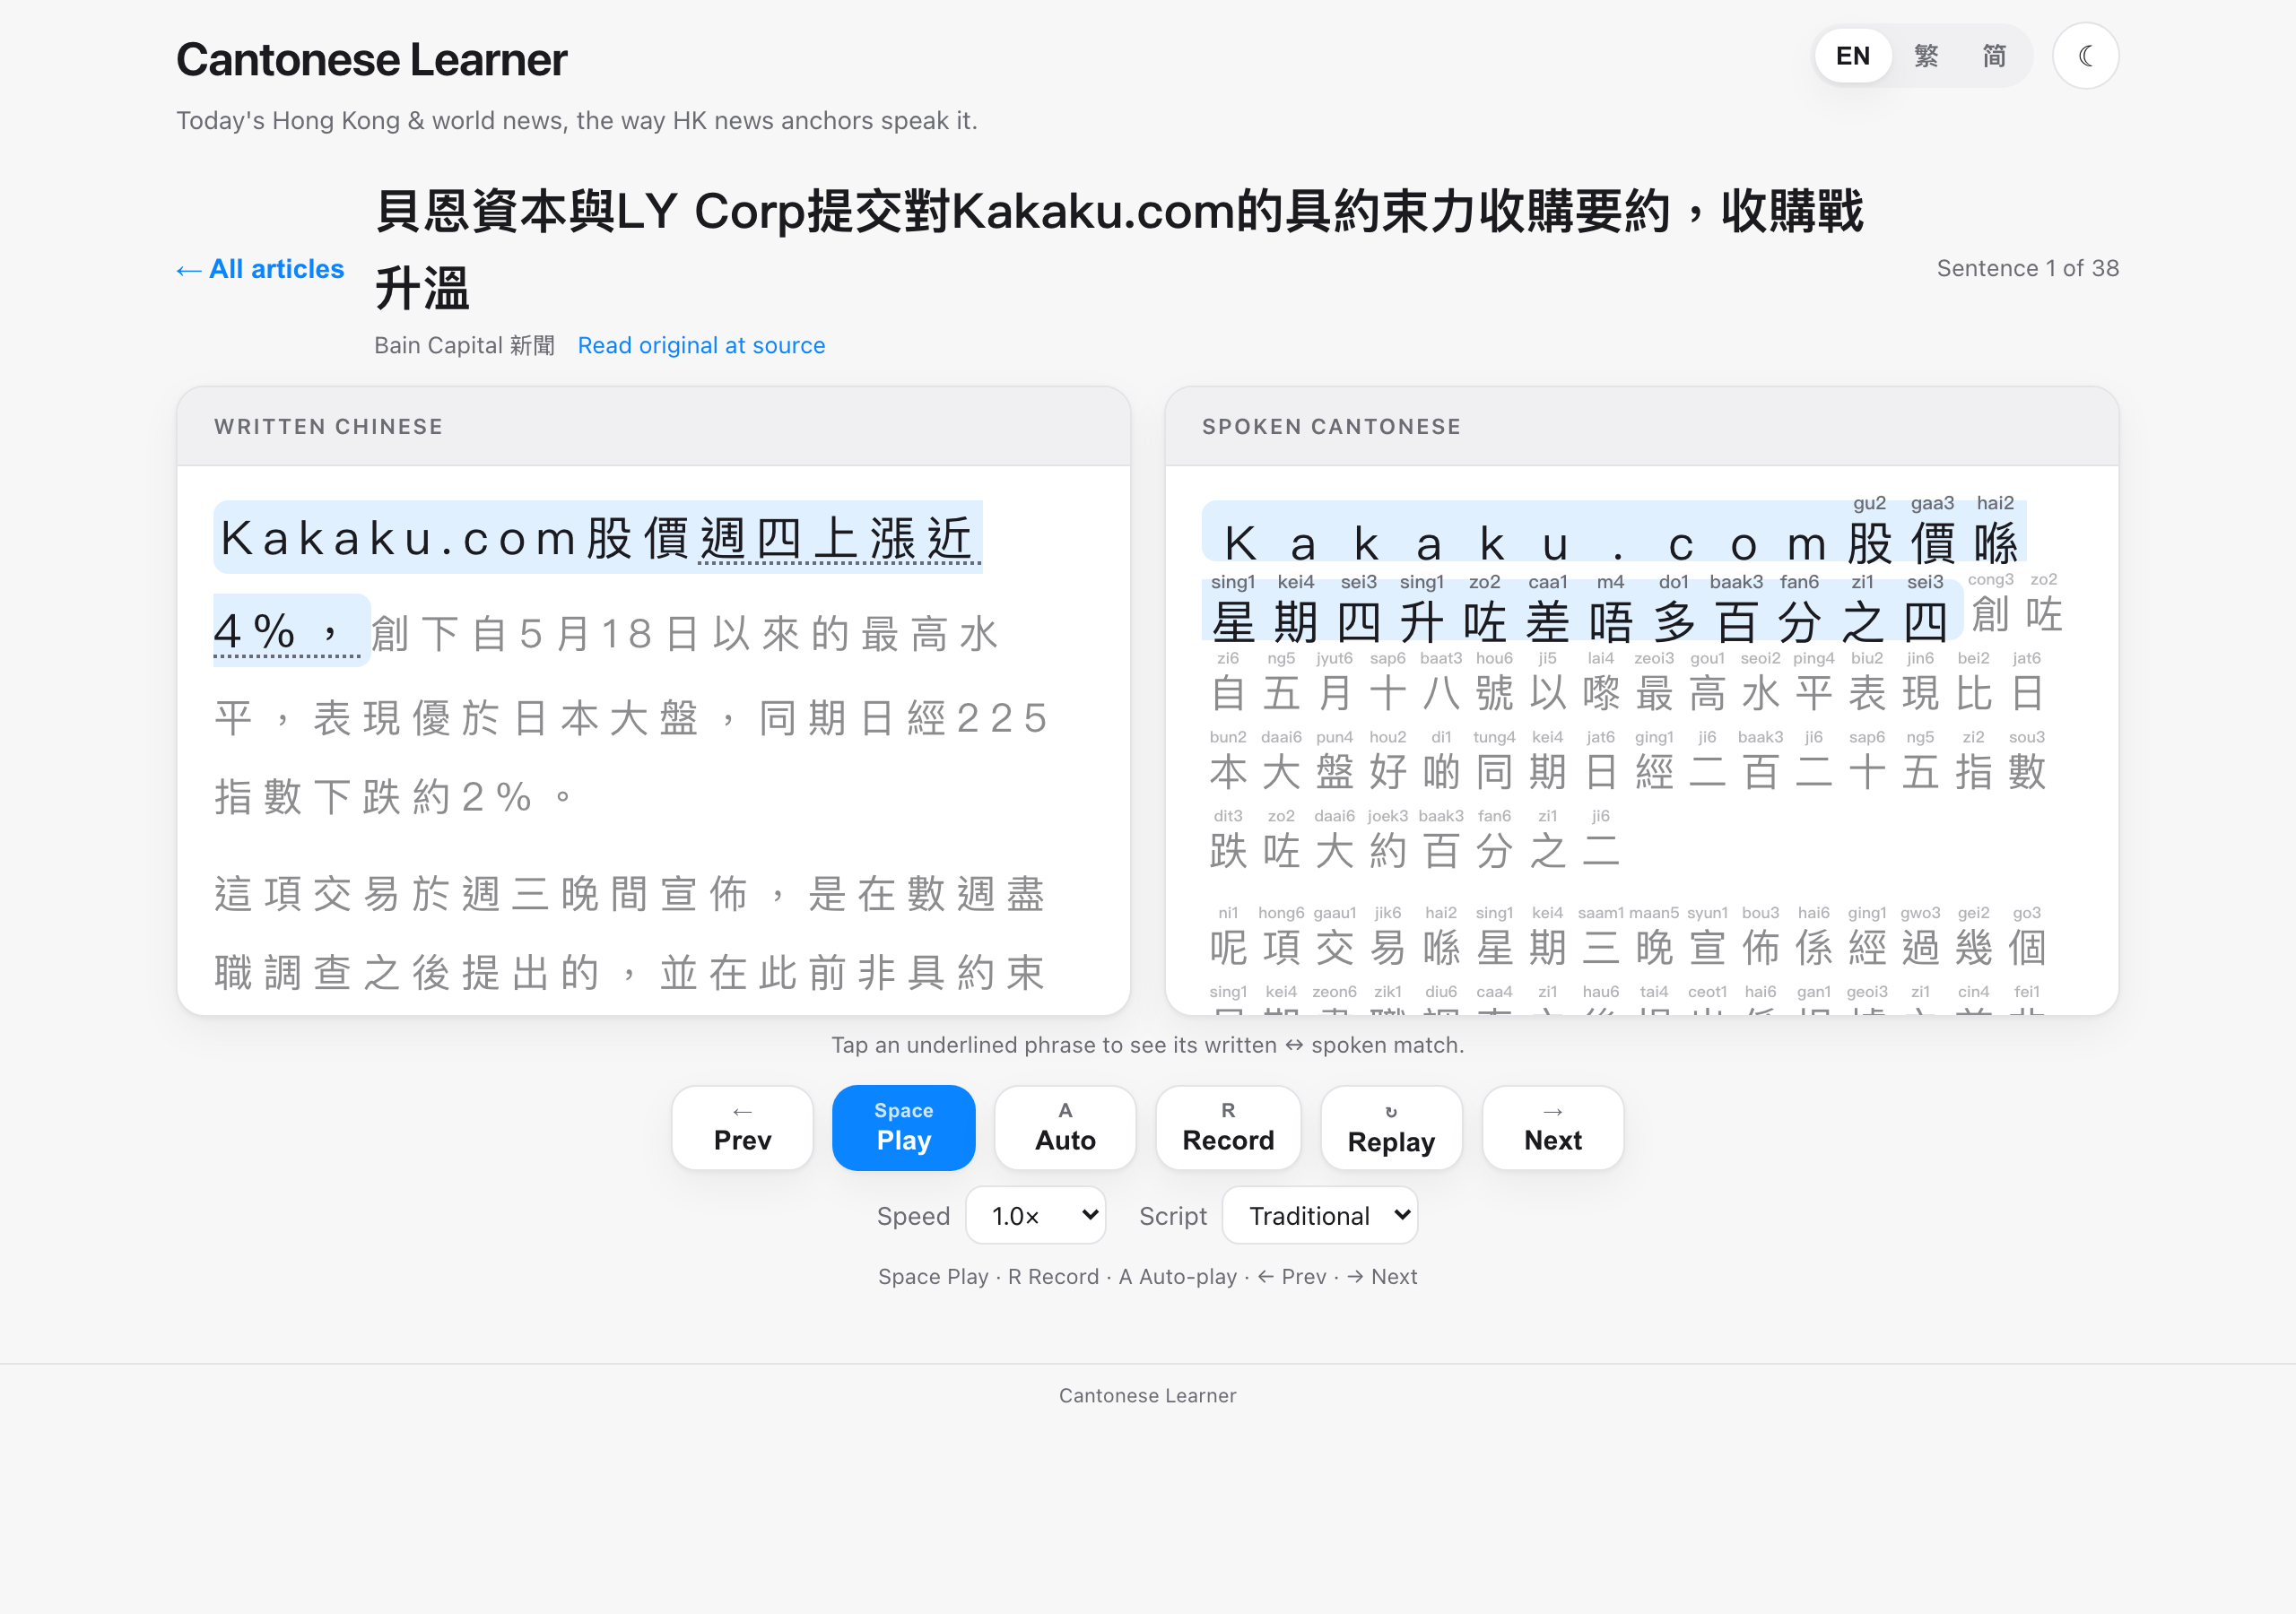Enable Auto play mode
This screenshot has height=1614, width=2296.
click(x=1065, y=1128)
